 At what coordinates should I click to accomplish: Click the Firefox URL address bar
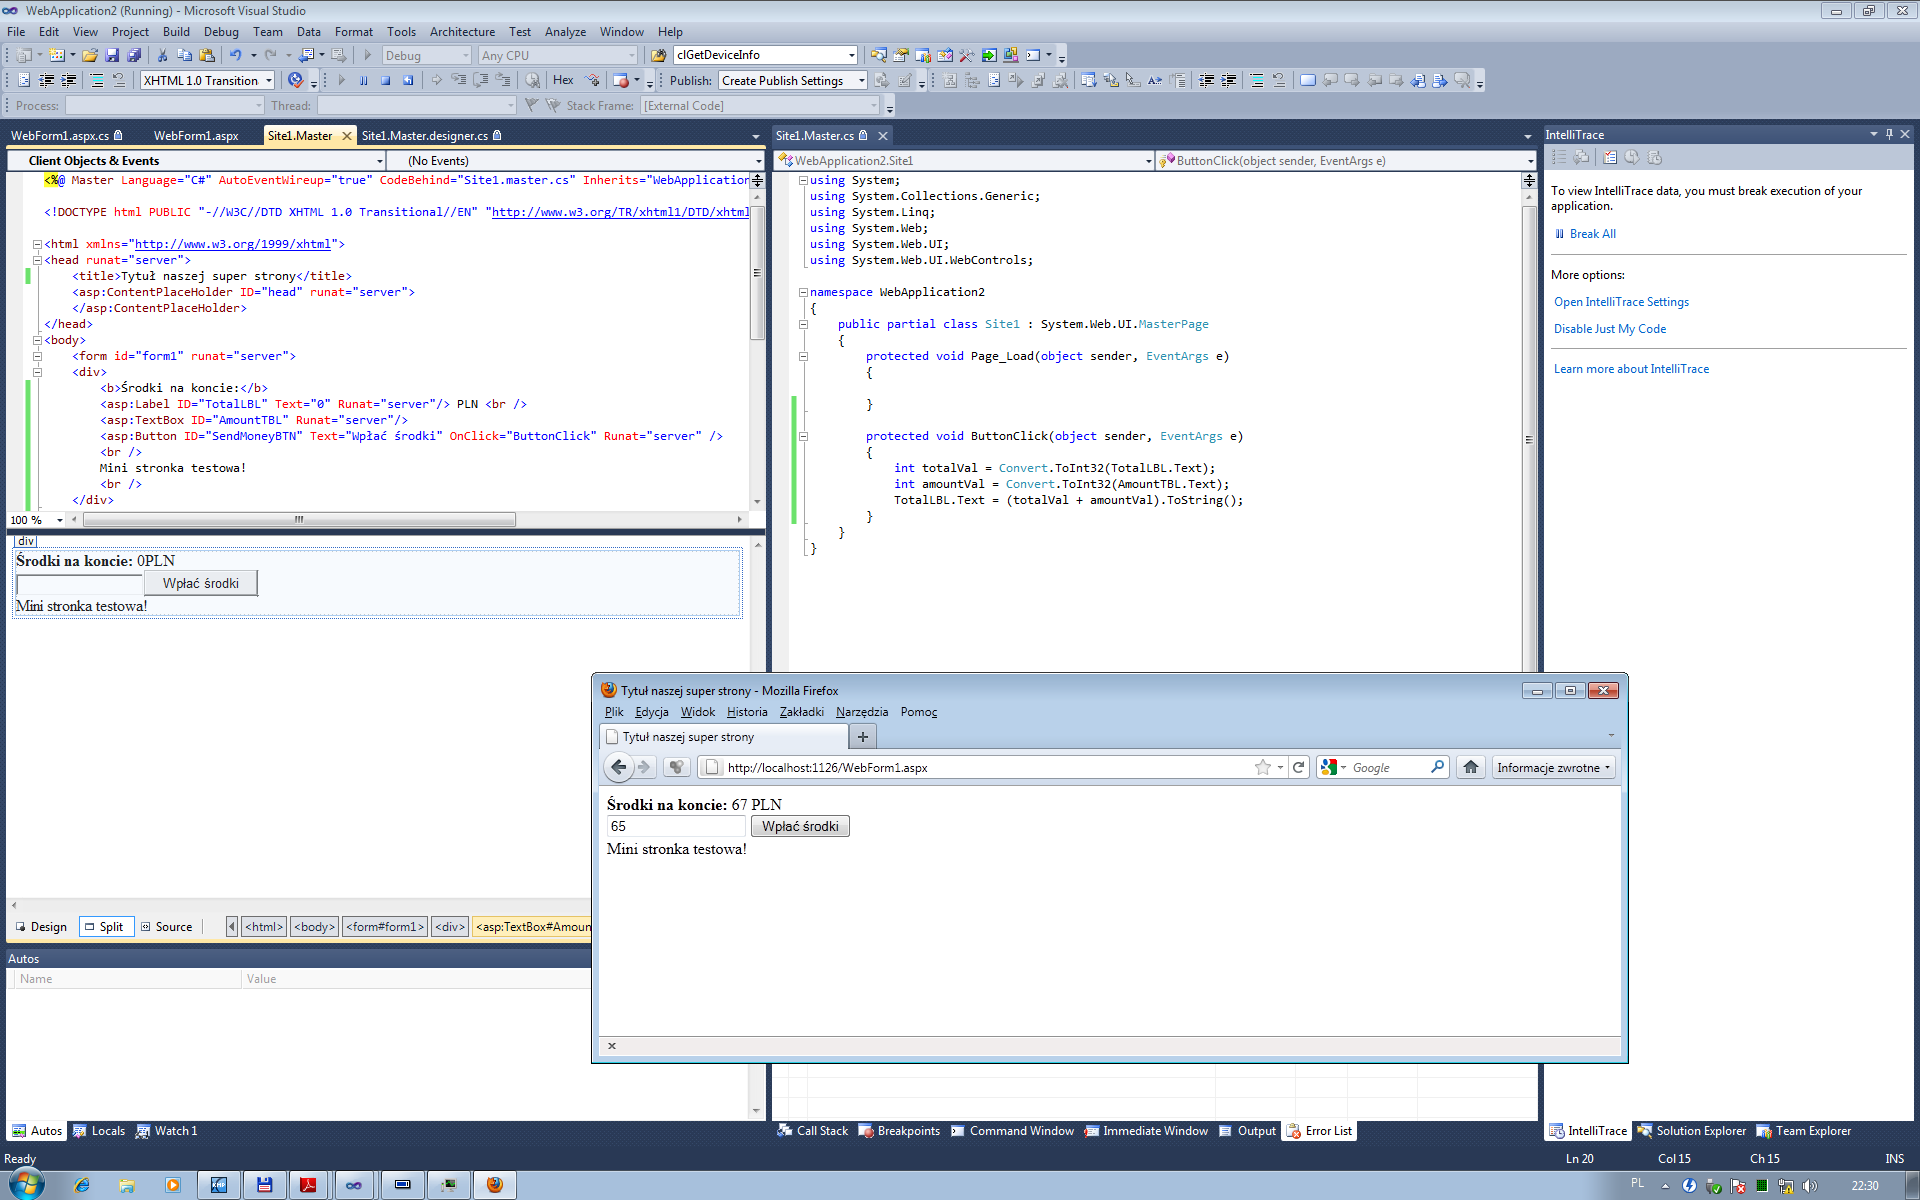click(985, 767)
